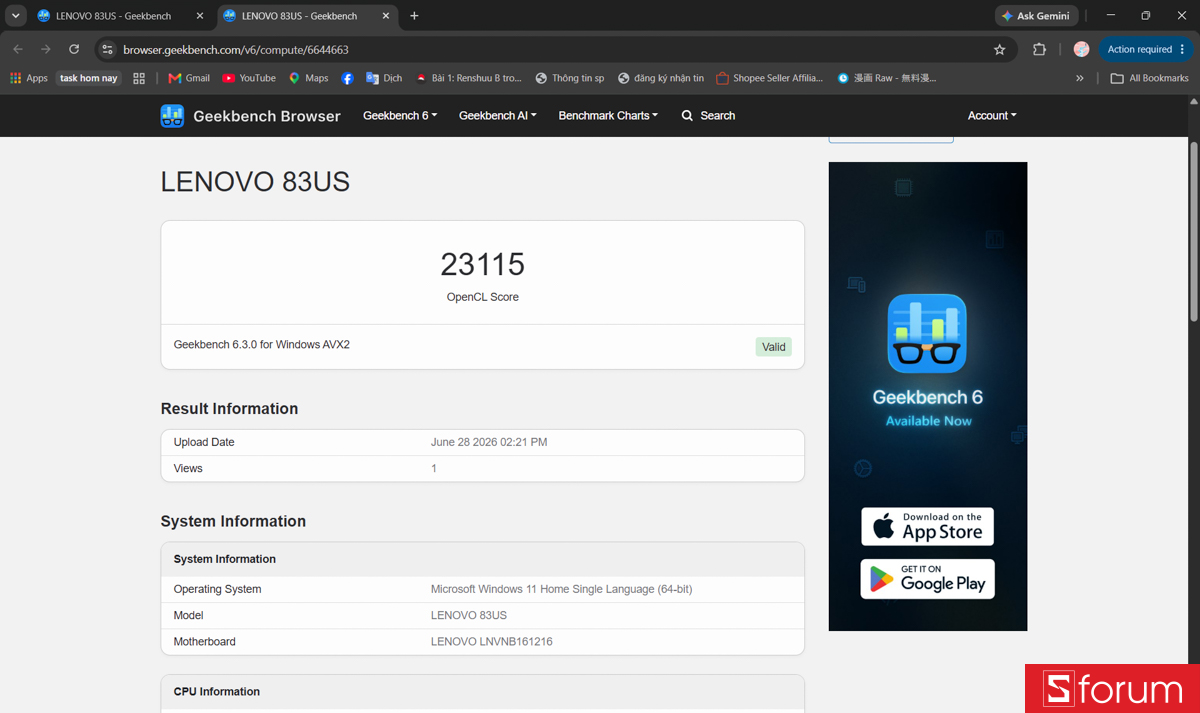The image size is (1200, 713).
Task: Reload the Geekbench page
Action: pos(74,49)
